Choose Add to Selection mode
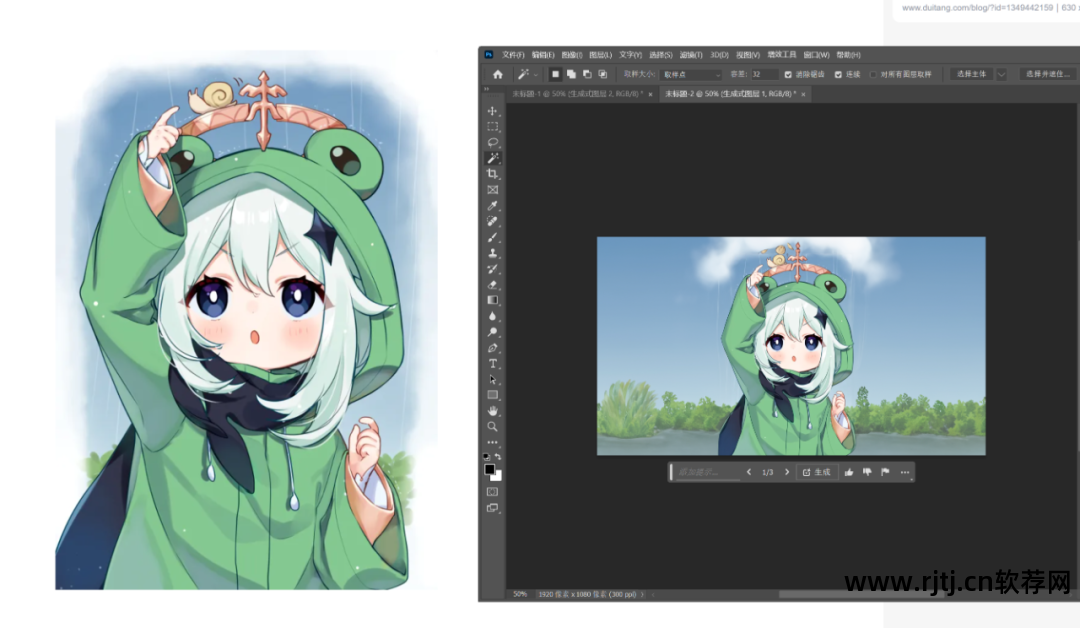 tap(571, 74)
